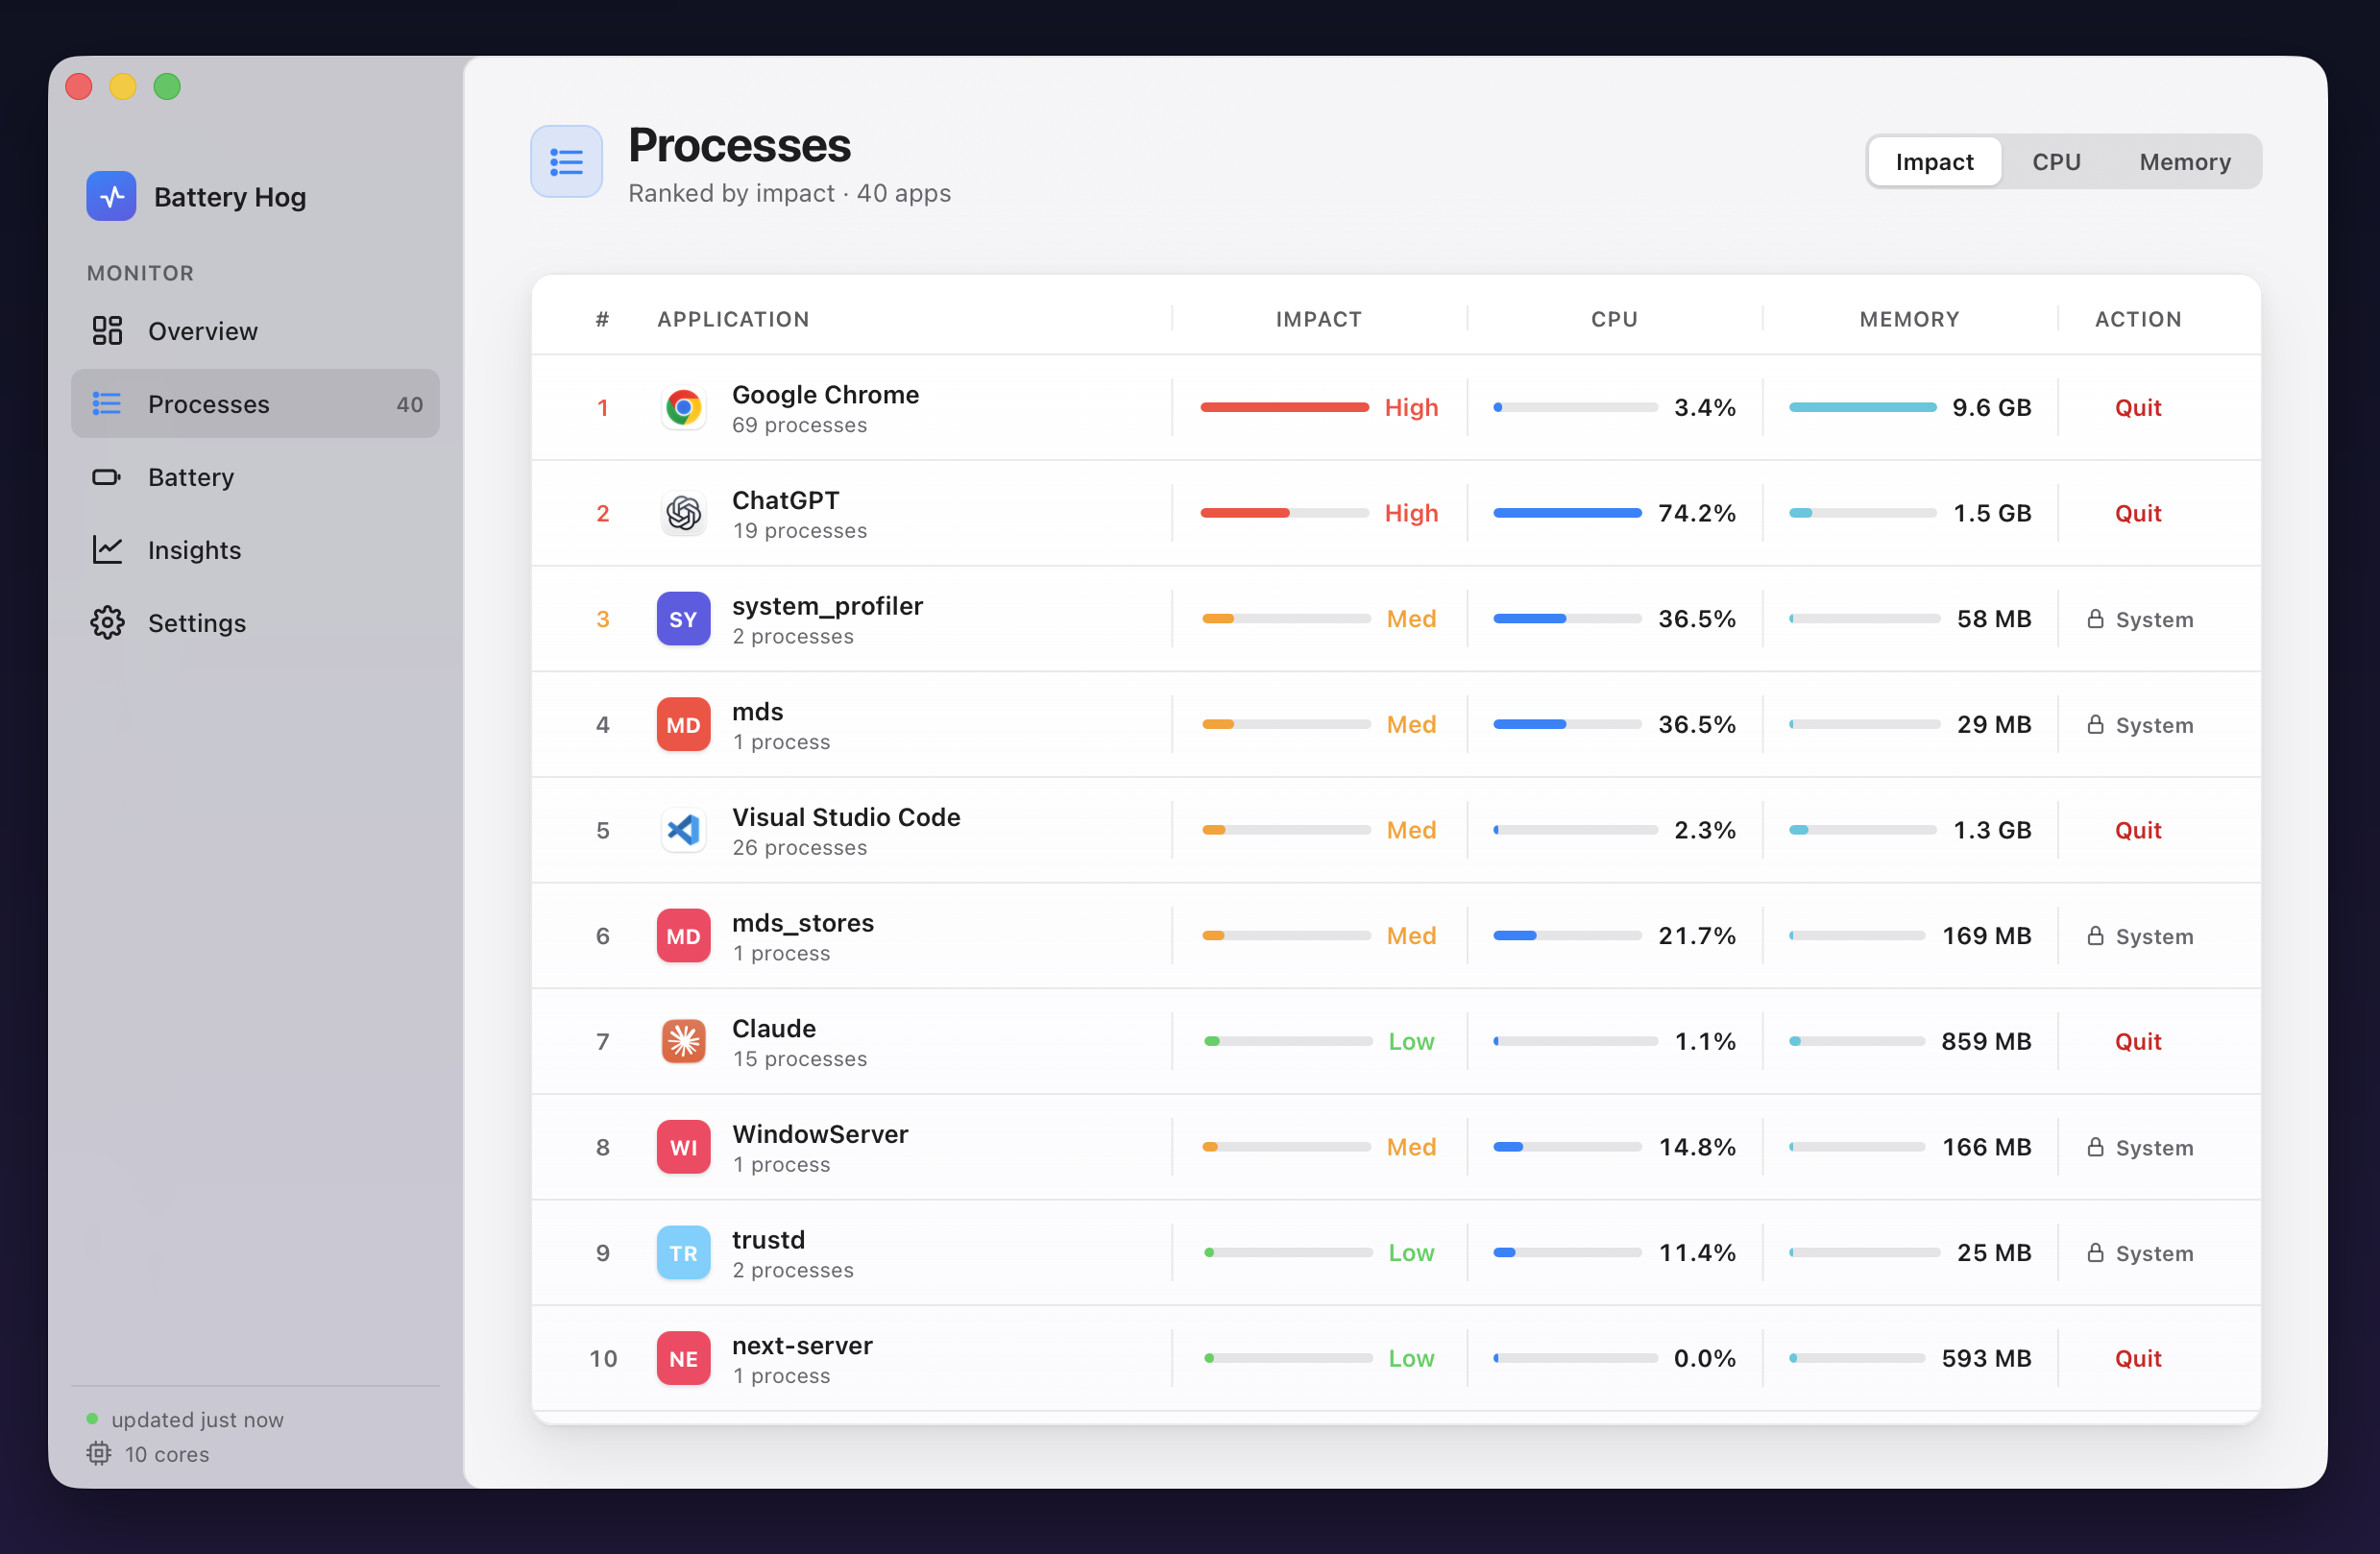Click the NE badge for next-server
This screenshot has height=1554, width=2380.
(683, 1359)
